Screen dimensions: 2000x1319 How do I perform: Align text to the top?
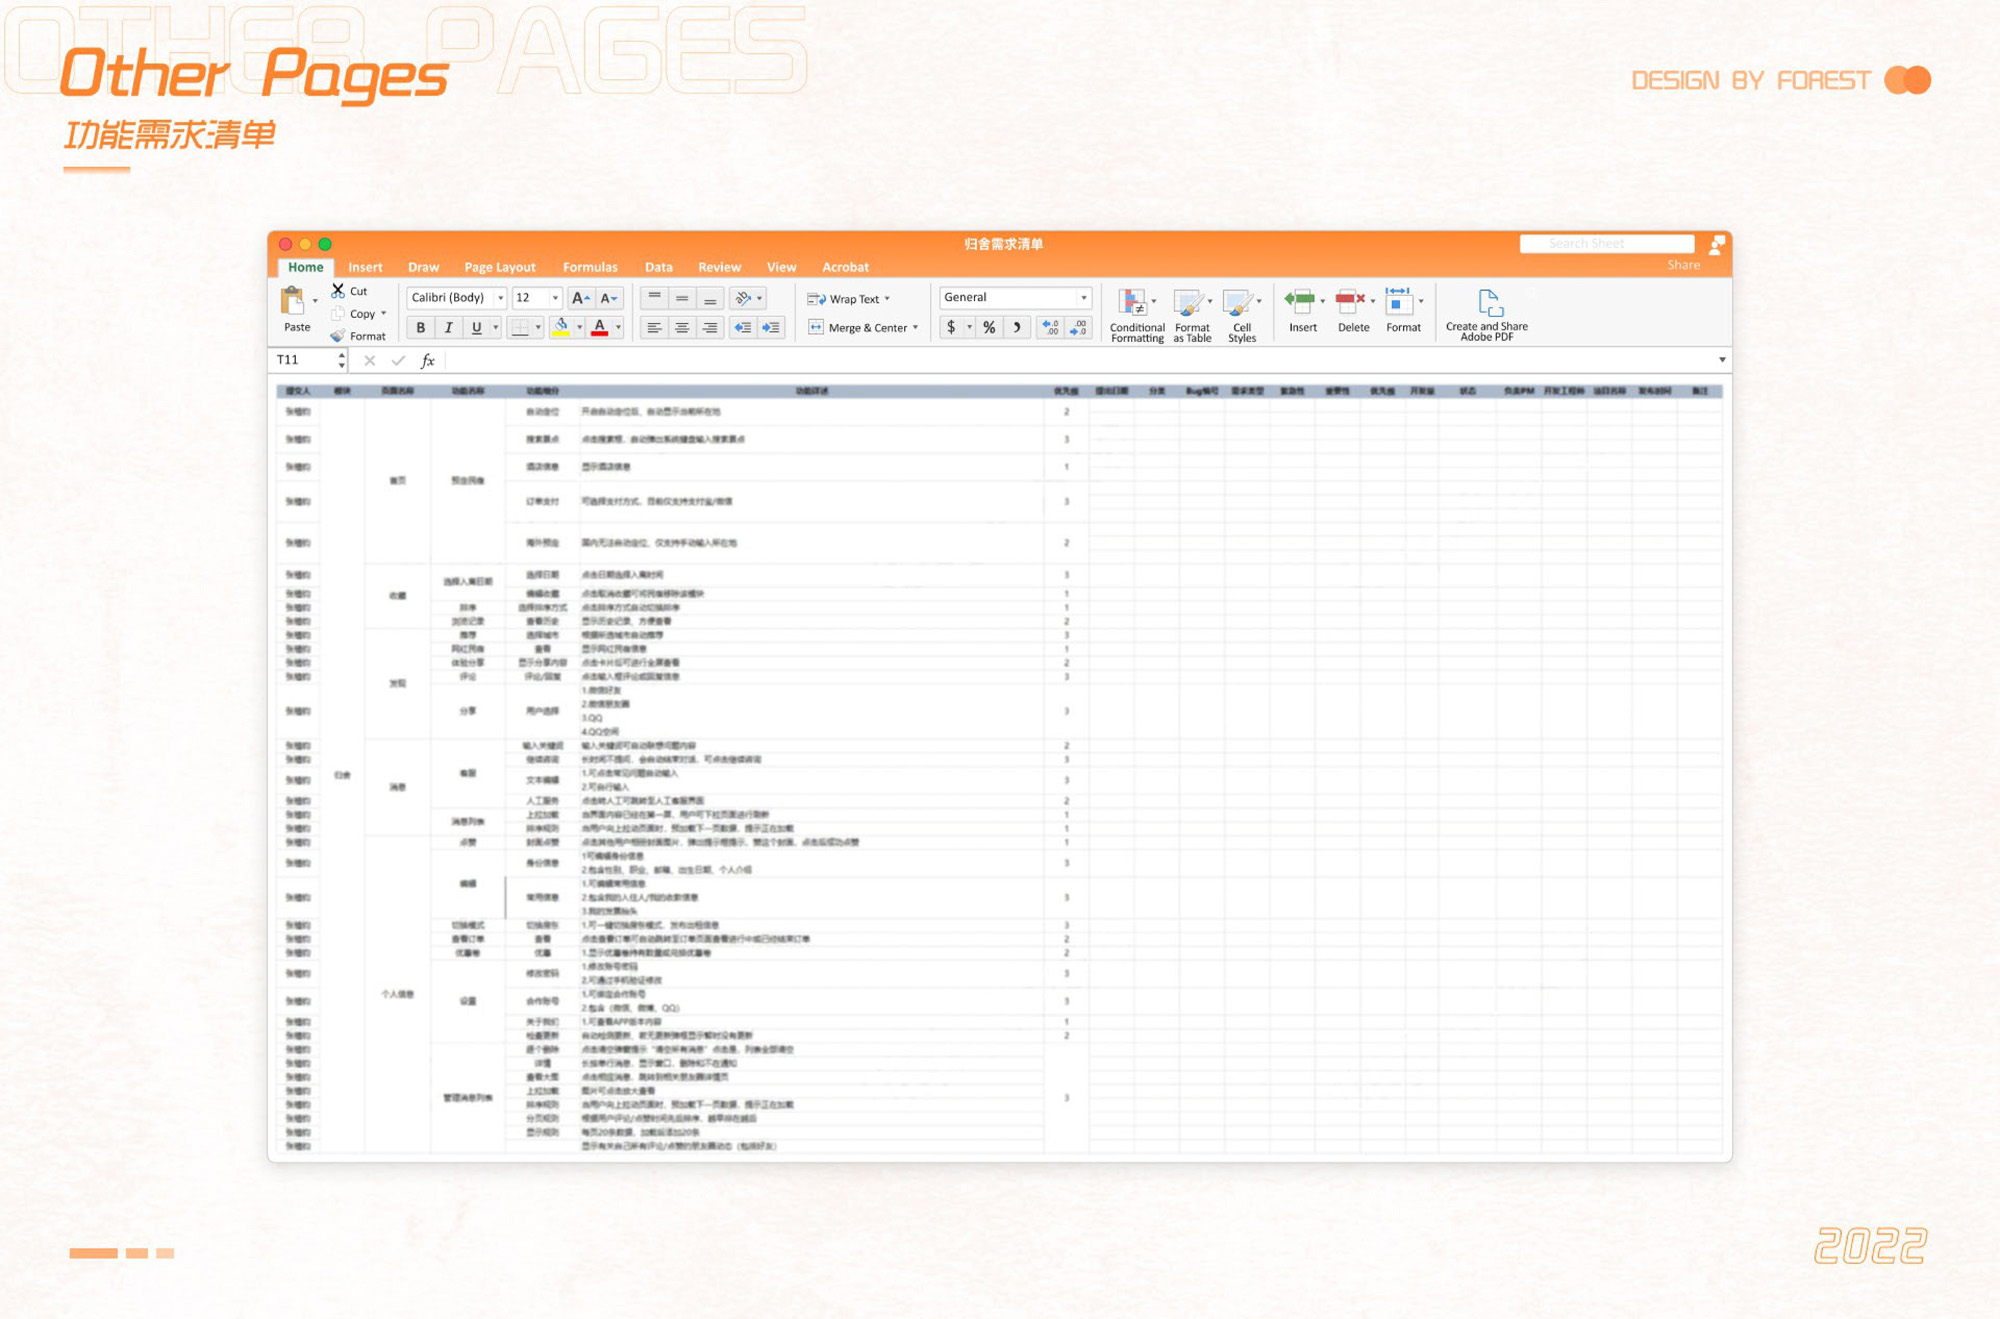click(654, 298)
